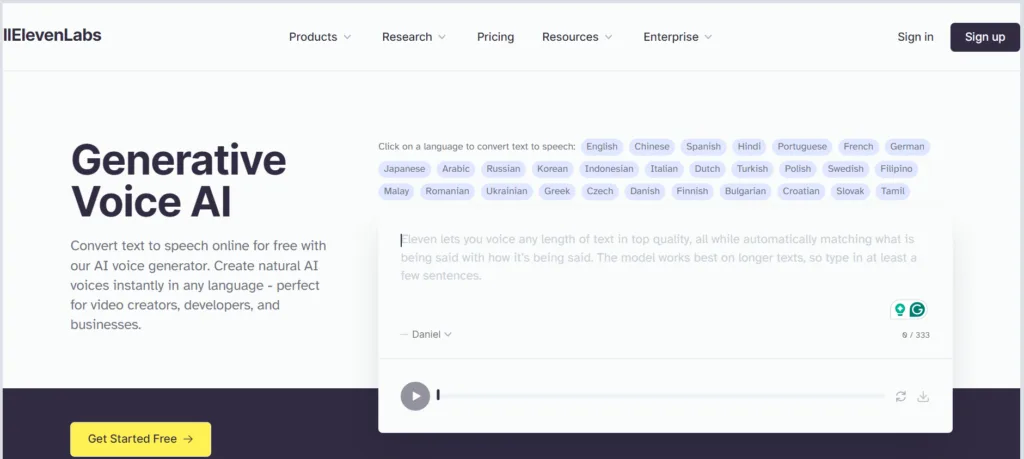Choose the Bulgarian language chip
Viewport: 1024px width, 459px height.
tap(745, 191)
